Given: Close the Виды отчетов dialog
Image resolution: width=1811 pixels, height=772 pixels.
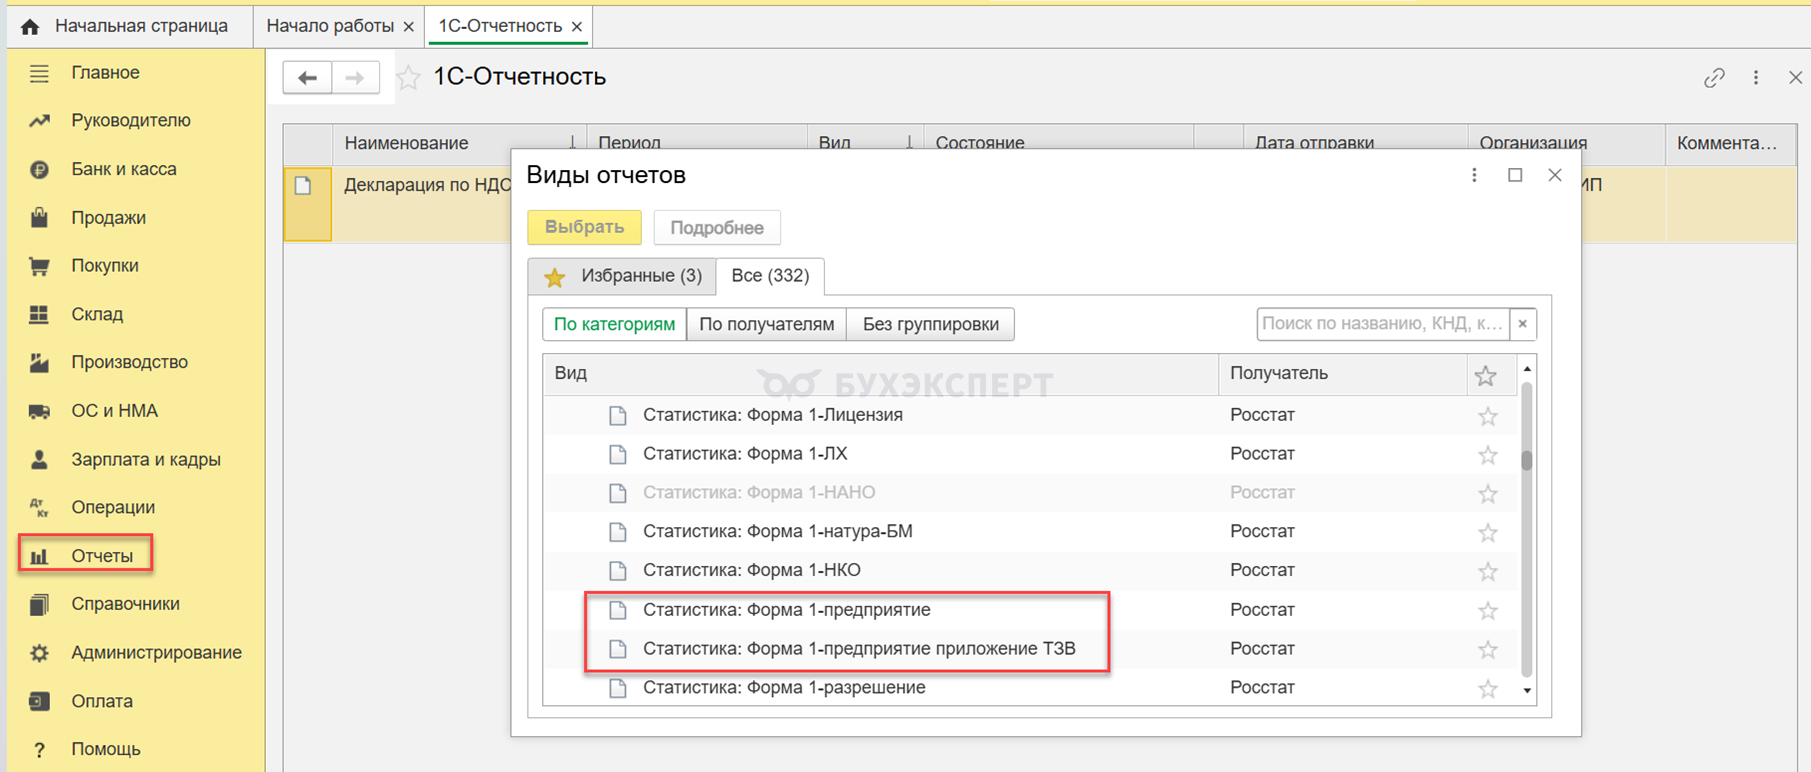Looking at the screenshot, I should click(x=1555, y=176).
